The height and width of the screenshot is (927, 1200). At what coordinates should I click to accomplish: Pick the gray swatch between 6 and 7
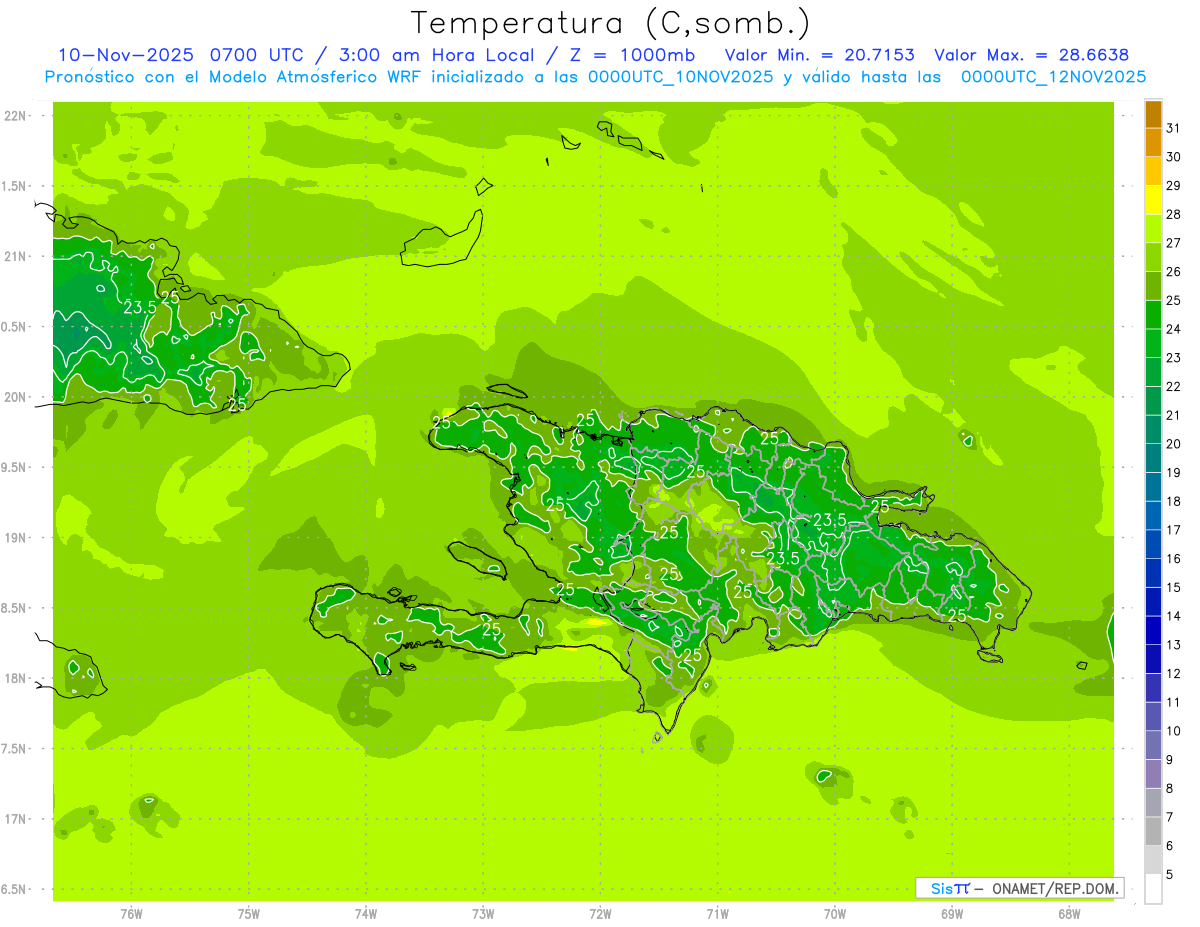click(x=1153, y=831)
